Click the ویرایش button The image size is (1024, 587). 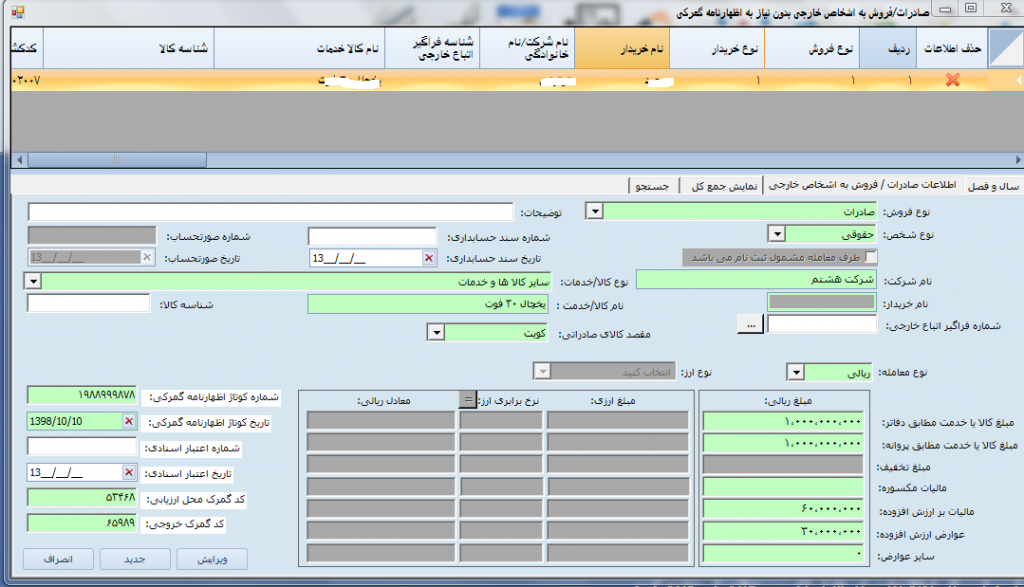[x=212, y=559]
